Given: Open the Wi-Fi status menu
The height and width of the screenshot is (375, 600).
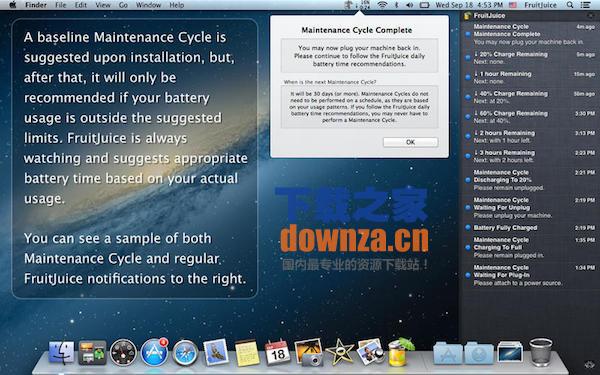Looking at the screenshot, I should pyautogui.click(x=382, y=5).
